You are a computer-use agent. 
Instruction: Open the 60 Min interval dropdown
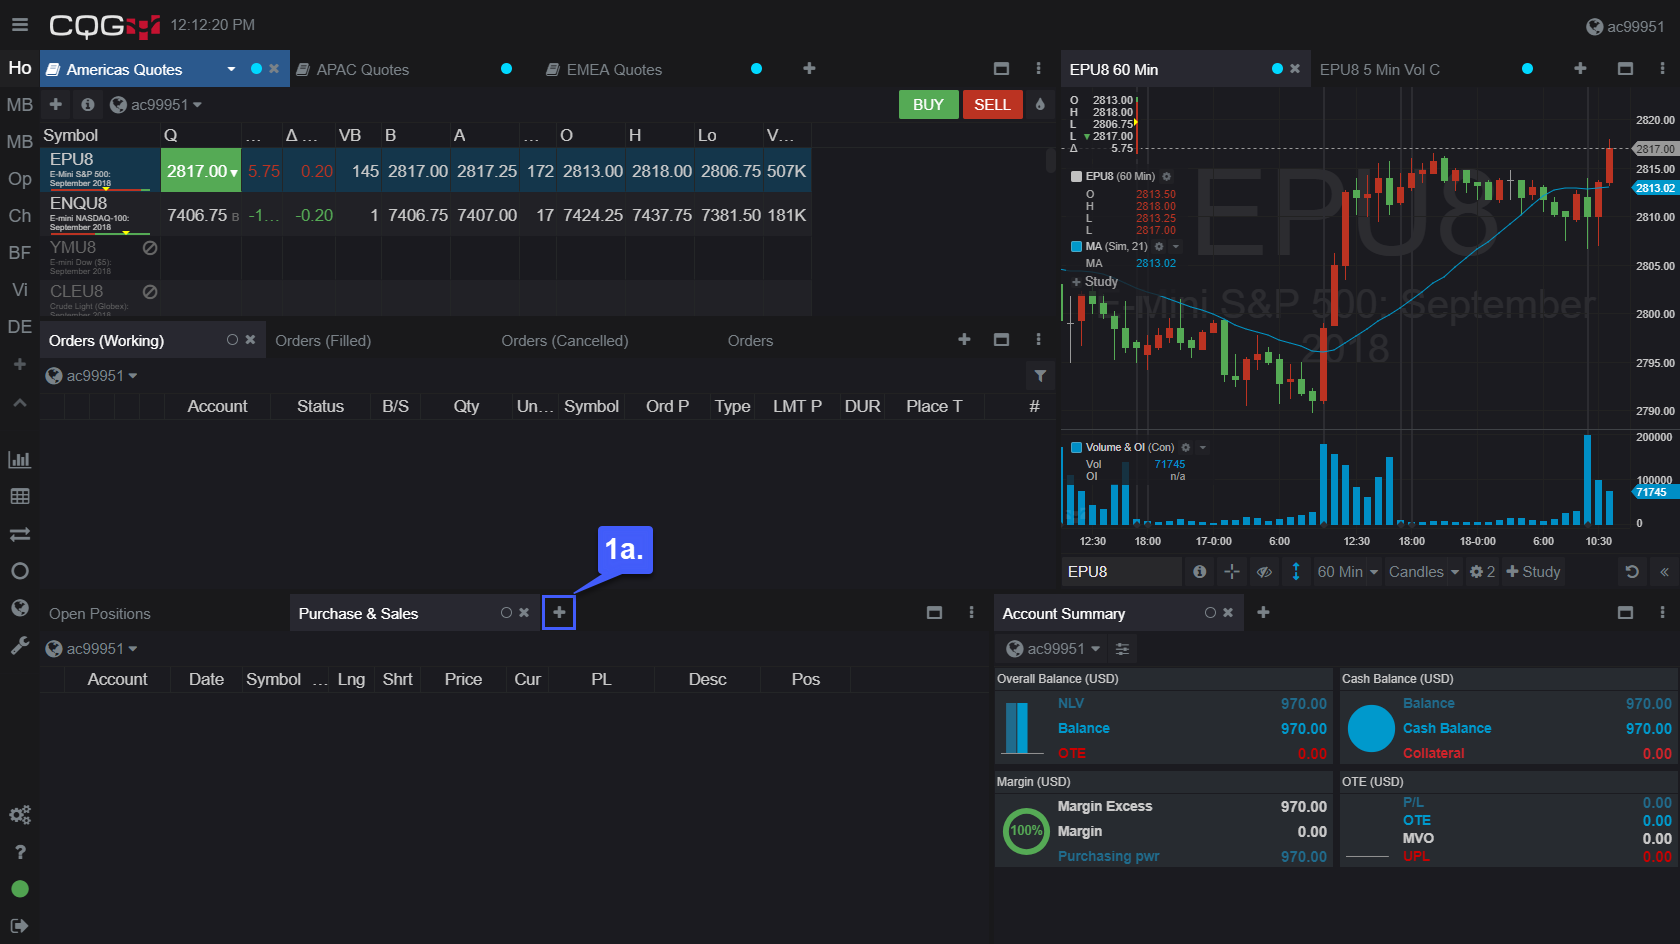(1348, 572)
